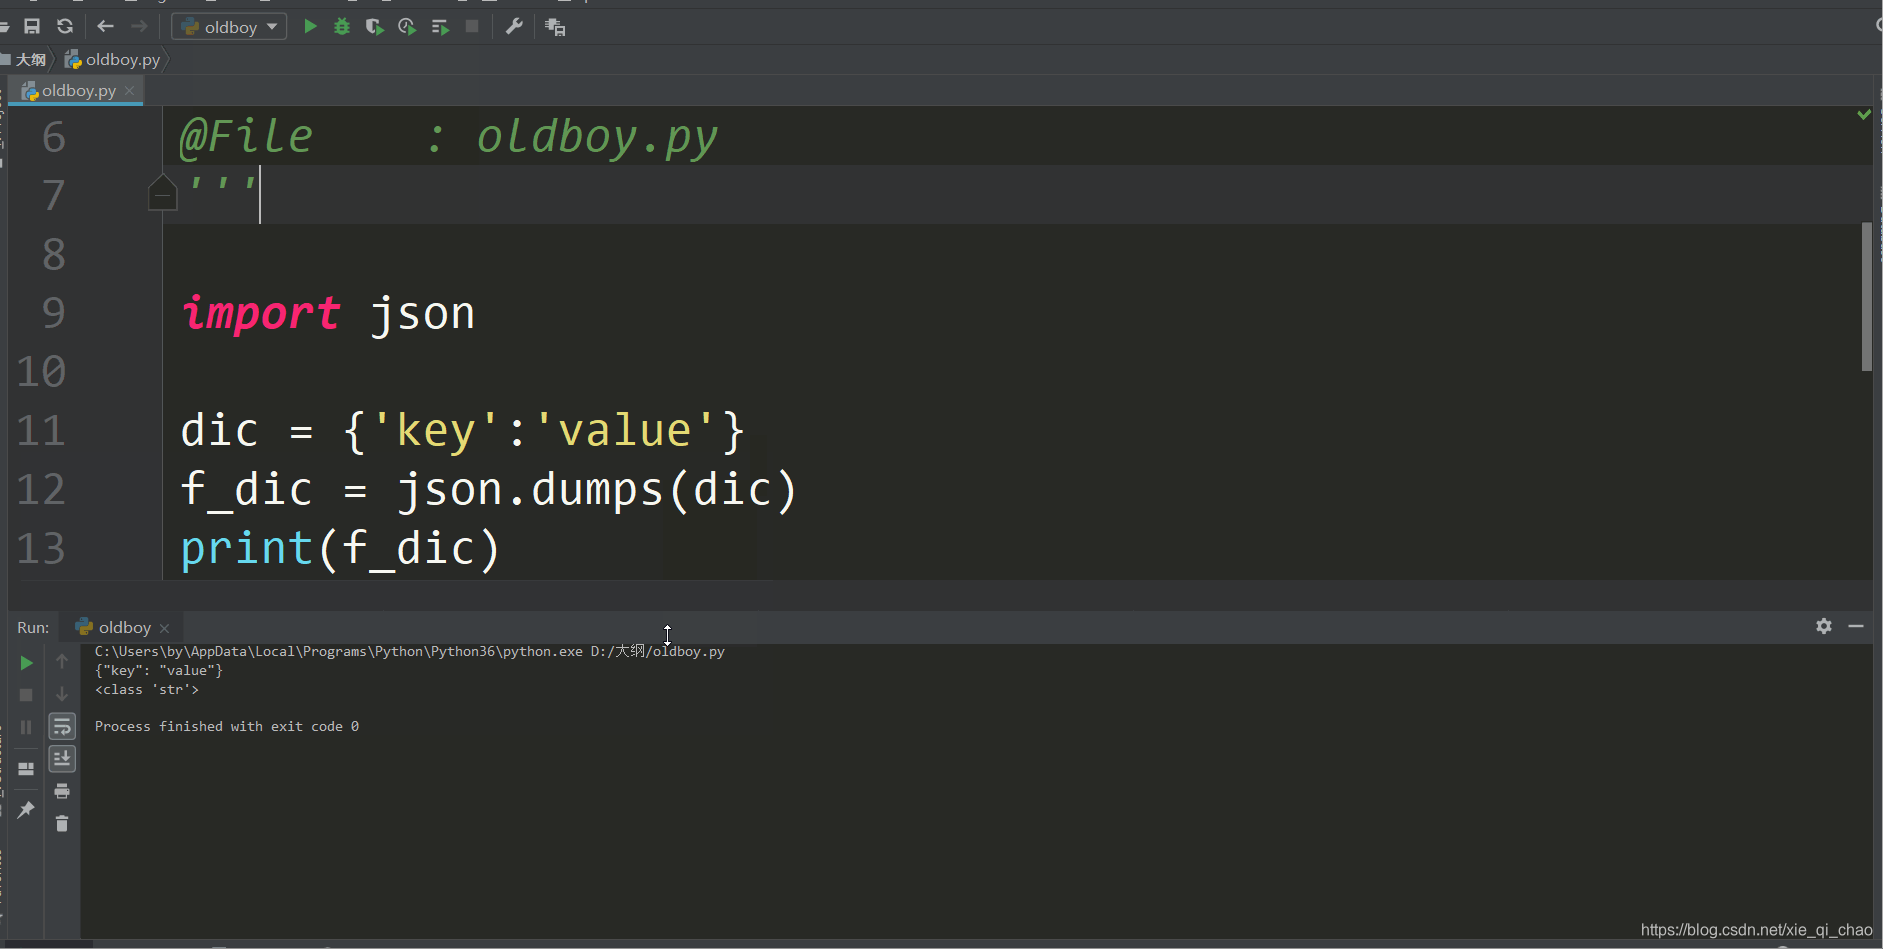Image resolution: width=1883 pixels, height=949 pixels.
Task: Rerun oldboy from Run panel play icon
Action: click(27, 663)
